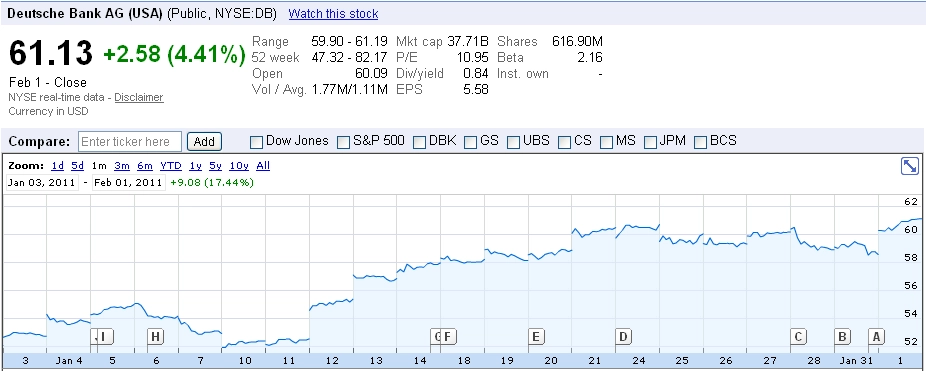926x371 pixels.
Task: Enable S&P 500 comparison checkbox
Action: click(x=343, y=142)
